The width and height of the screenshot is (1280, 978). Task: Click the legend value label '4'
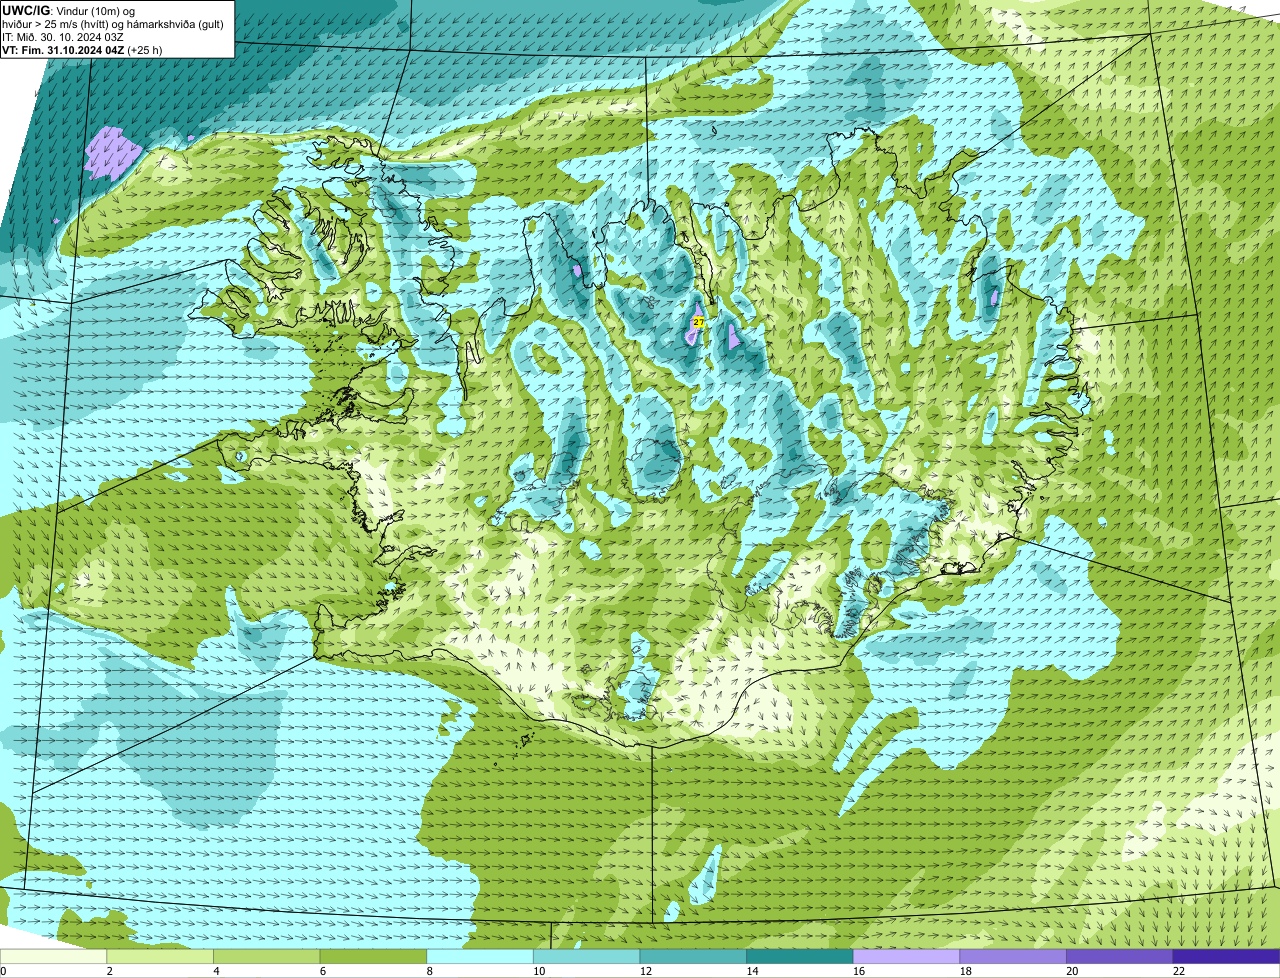click(x=216, y=971)
